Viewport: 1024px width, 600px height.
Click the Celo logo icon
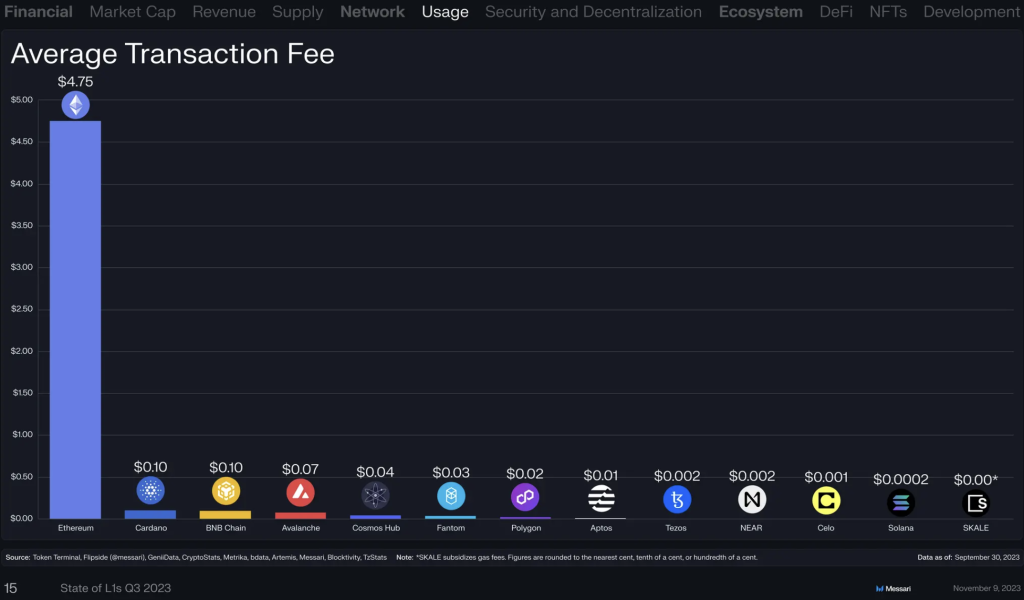tap(826, 501)
